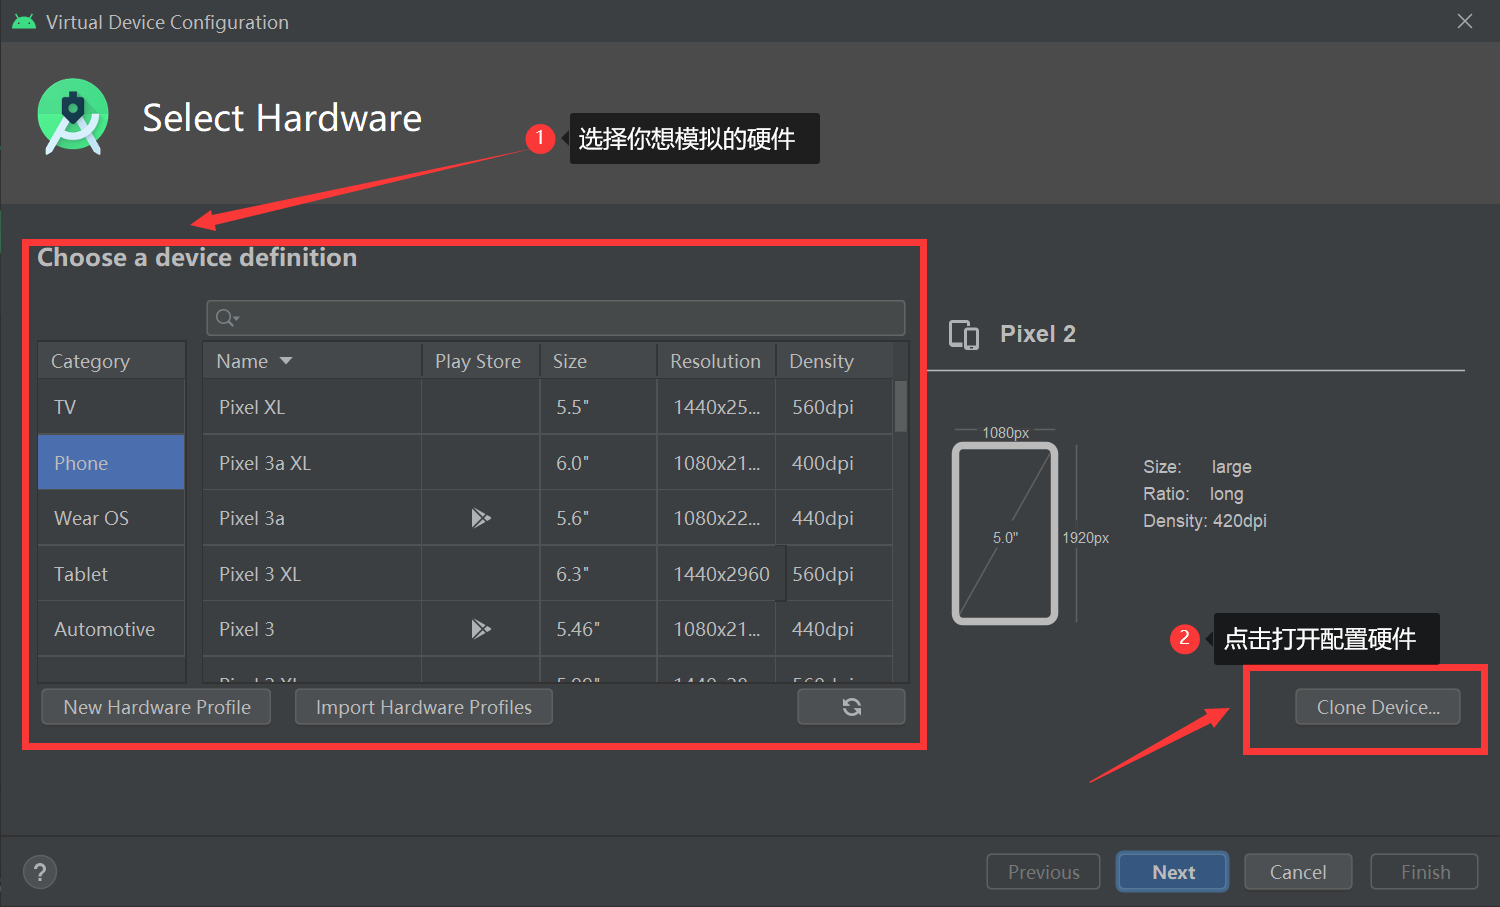This screenshot has width=1500, height=907.
Task: Select the Pixel 3 device name
Action: coord(247,629)
